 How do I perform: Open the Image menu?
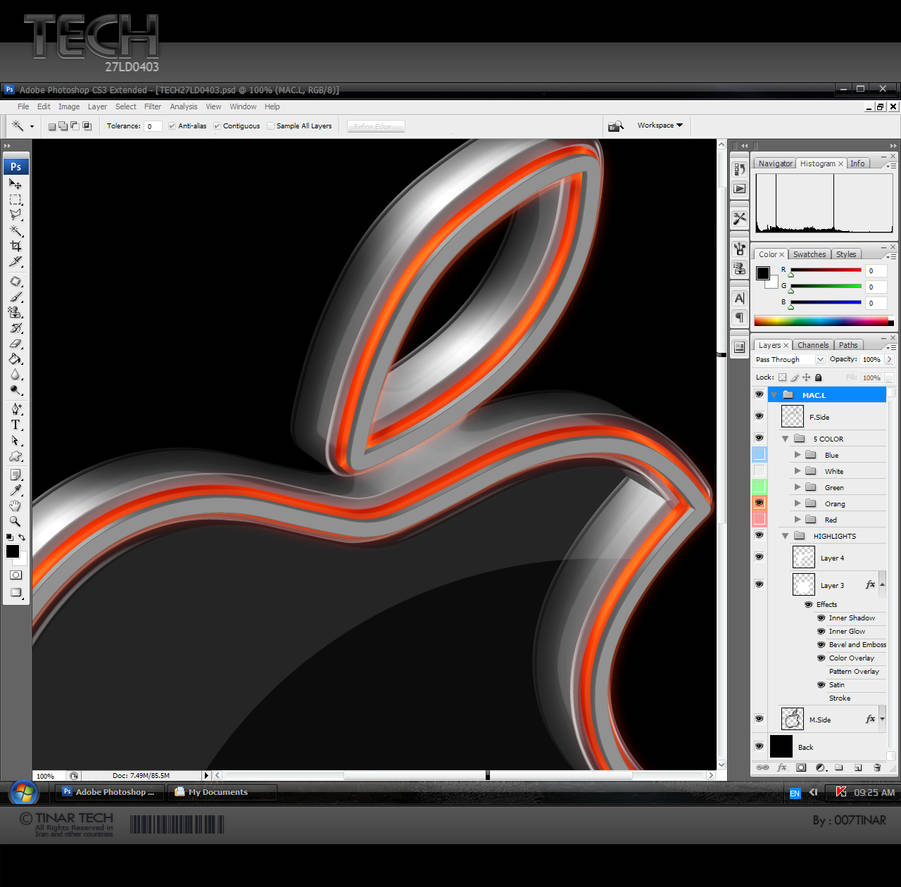coord(69,107)
